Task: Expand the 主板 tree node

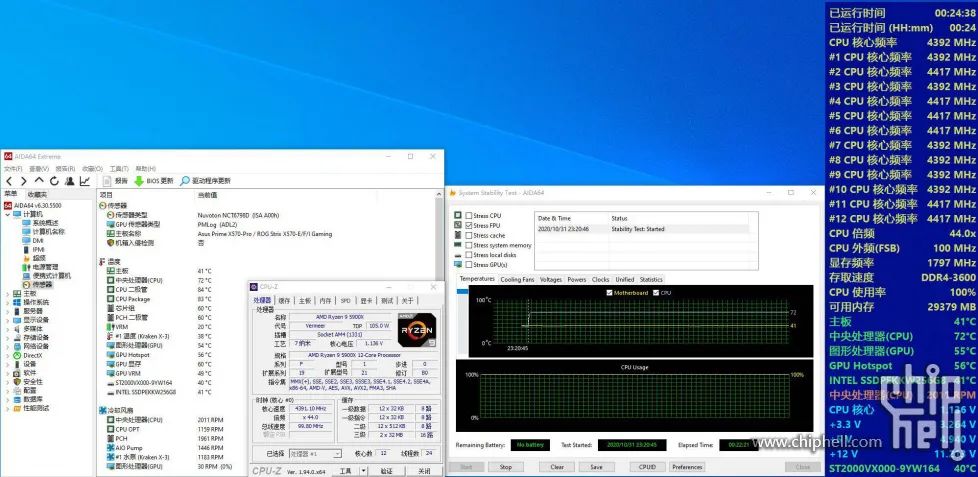Action: tap(7, 293)
